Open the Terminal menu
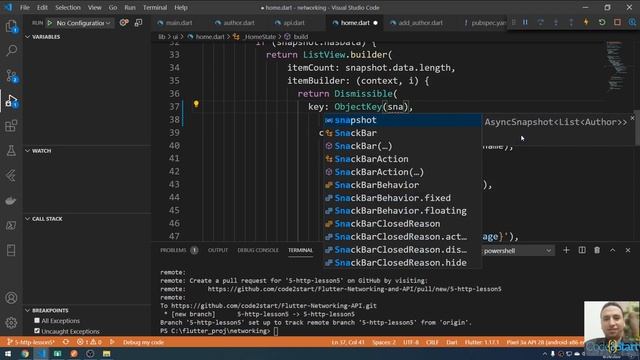 pos(155,8)
